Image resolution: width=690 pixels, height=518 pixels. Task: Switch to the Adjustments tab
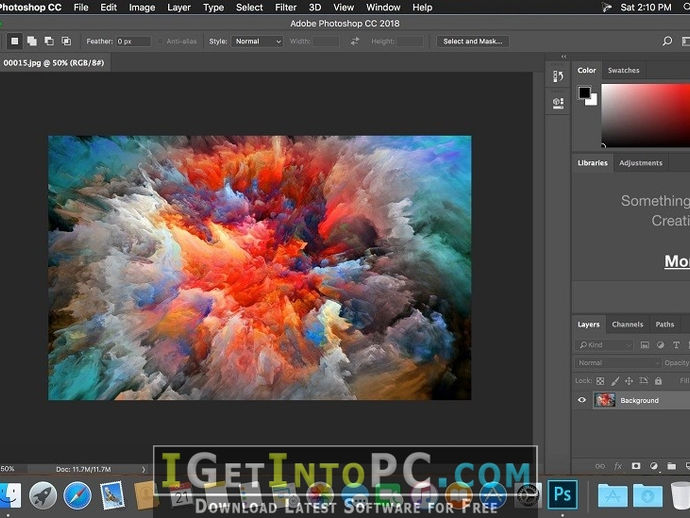pyautogui.click(x=641, y=163)
